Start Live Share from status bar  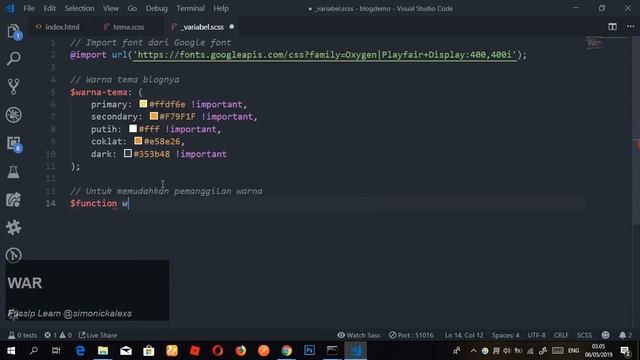pyautogui.click(x=98, y=335)
